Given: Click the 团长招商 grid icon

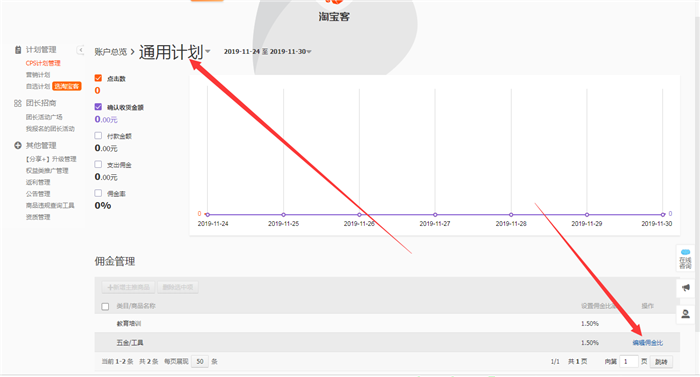Looking at the screenshot, I should (x=18, y=103).
